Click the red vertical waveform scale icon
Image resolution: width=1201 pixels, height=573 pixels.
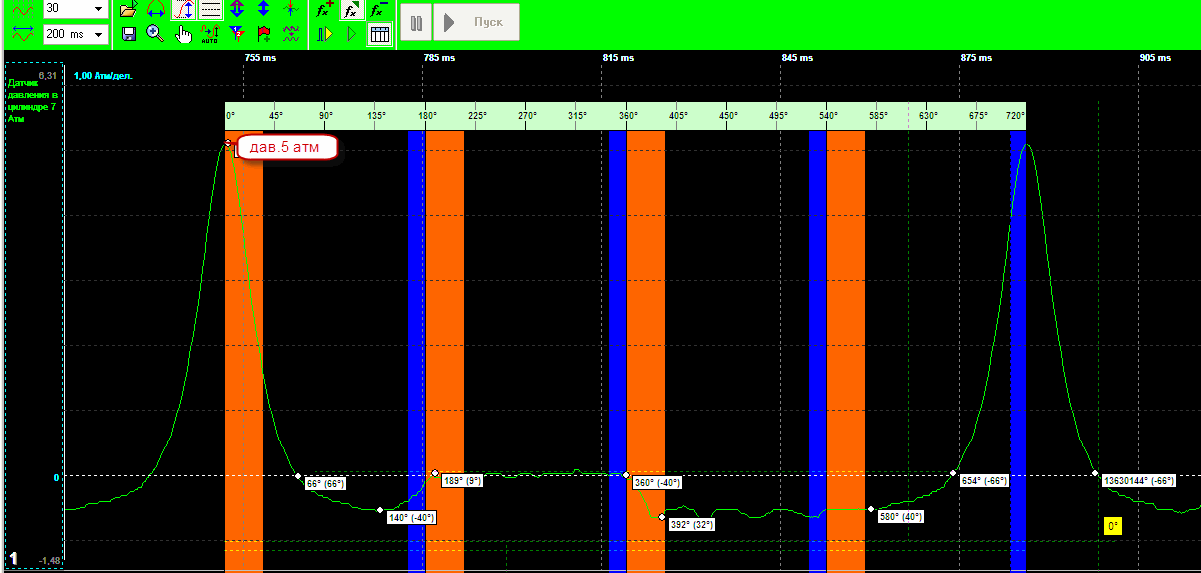(x=22, y=9)
